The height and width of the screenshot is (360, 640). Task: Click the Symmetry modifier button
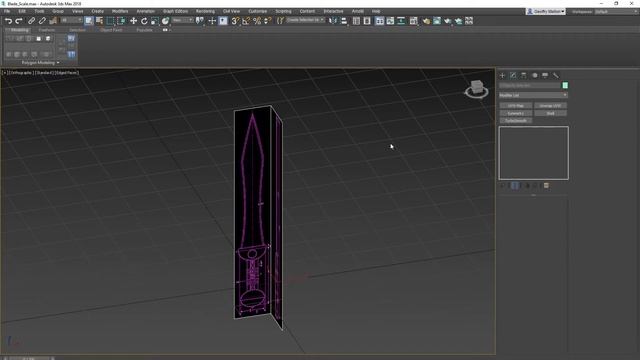pyautogui.click(x=516, y=113)
